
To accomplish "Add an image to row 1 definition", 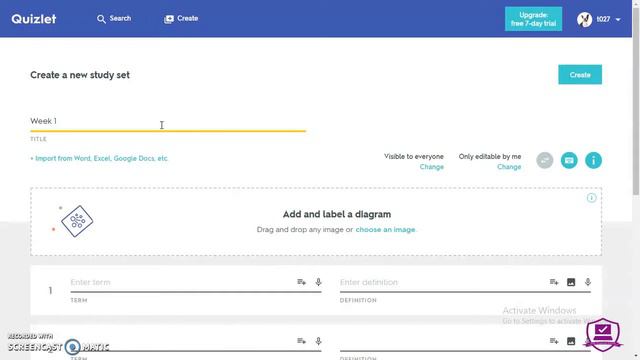I will pos(571,282).
